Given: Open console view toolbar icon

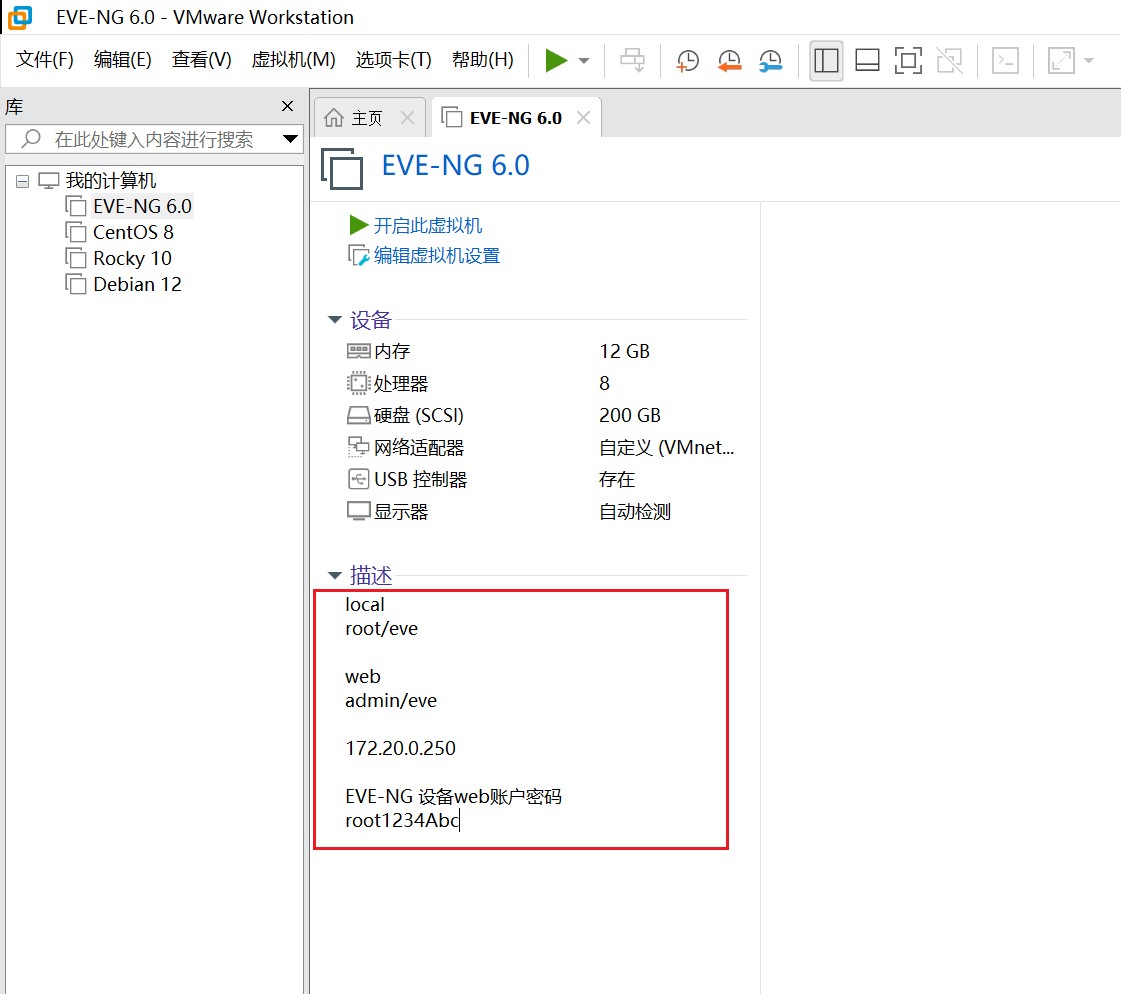Looking at the screenshot, I should 1005,60.
